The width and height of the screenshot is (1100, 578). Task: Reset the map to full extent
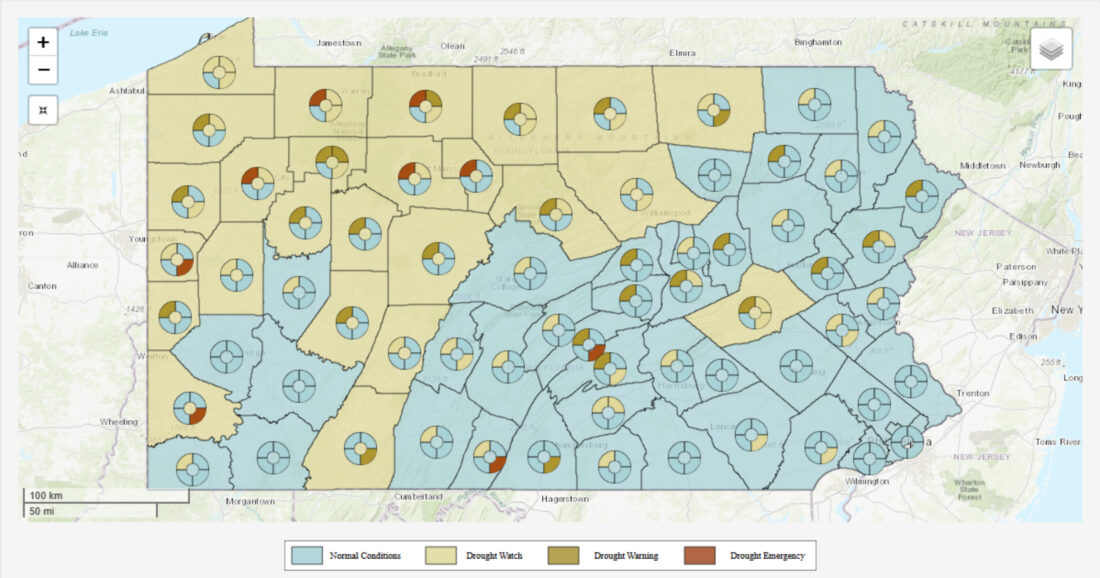(43, 110)
